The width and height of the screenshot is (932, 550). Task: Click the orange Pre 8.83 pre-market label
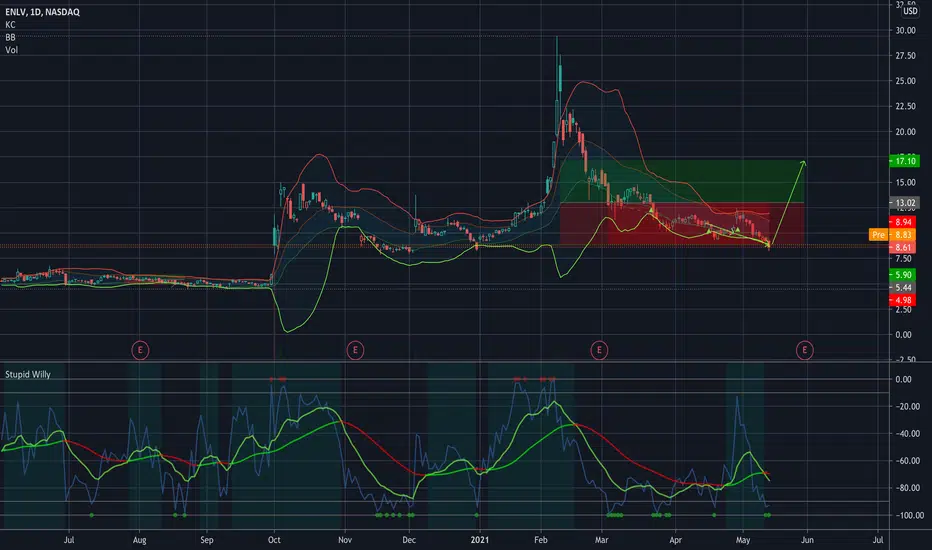892,235
